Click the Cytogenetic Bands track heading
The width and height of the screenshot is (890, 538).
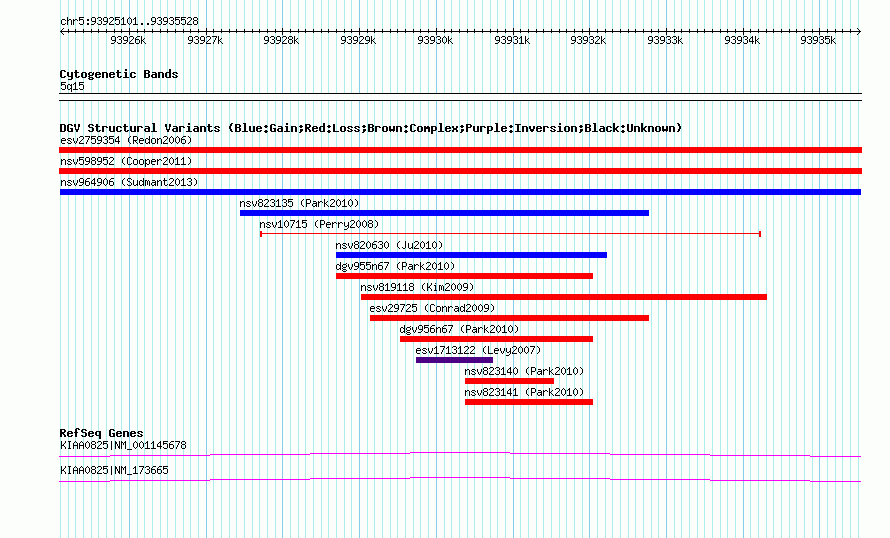[x=119, y=74]
